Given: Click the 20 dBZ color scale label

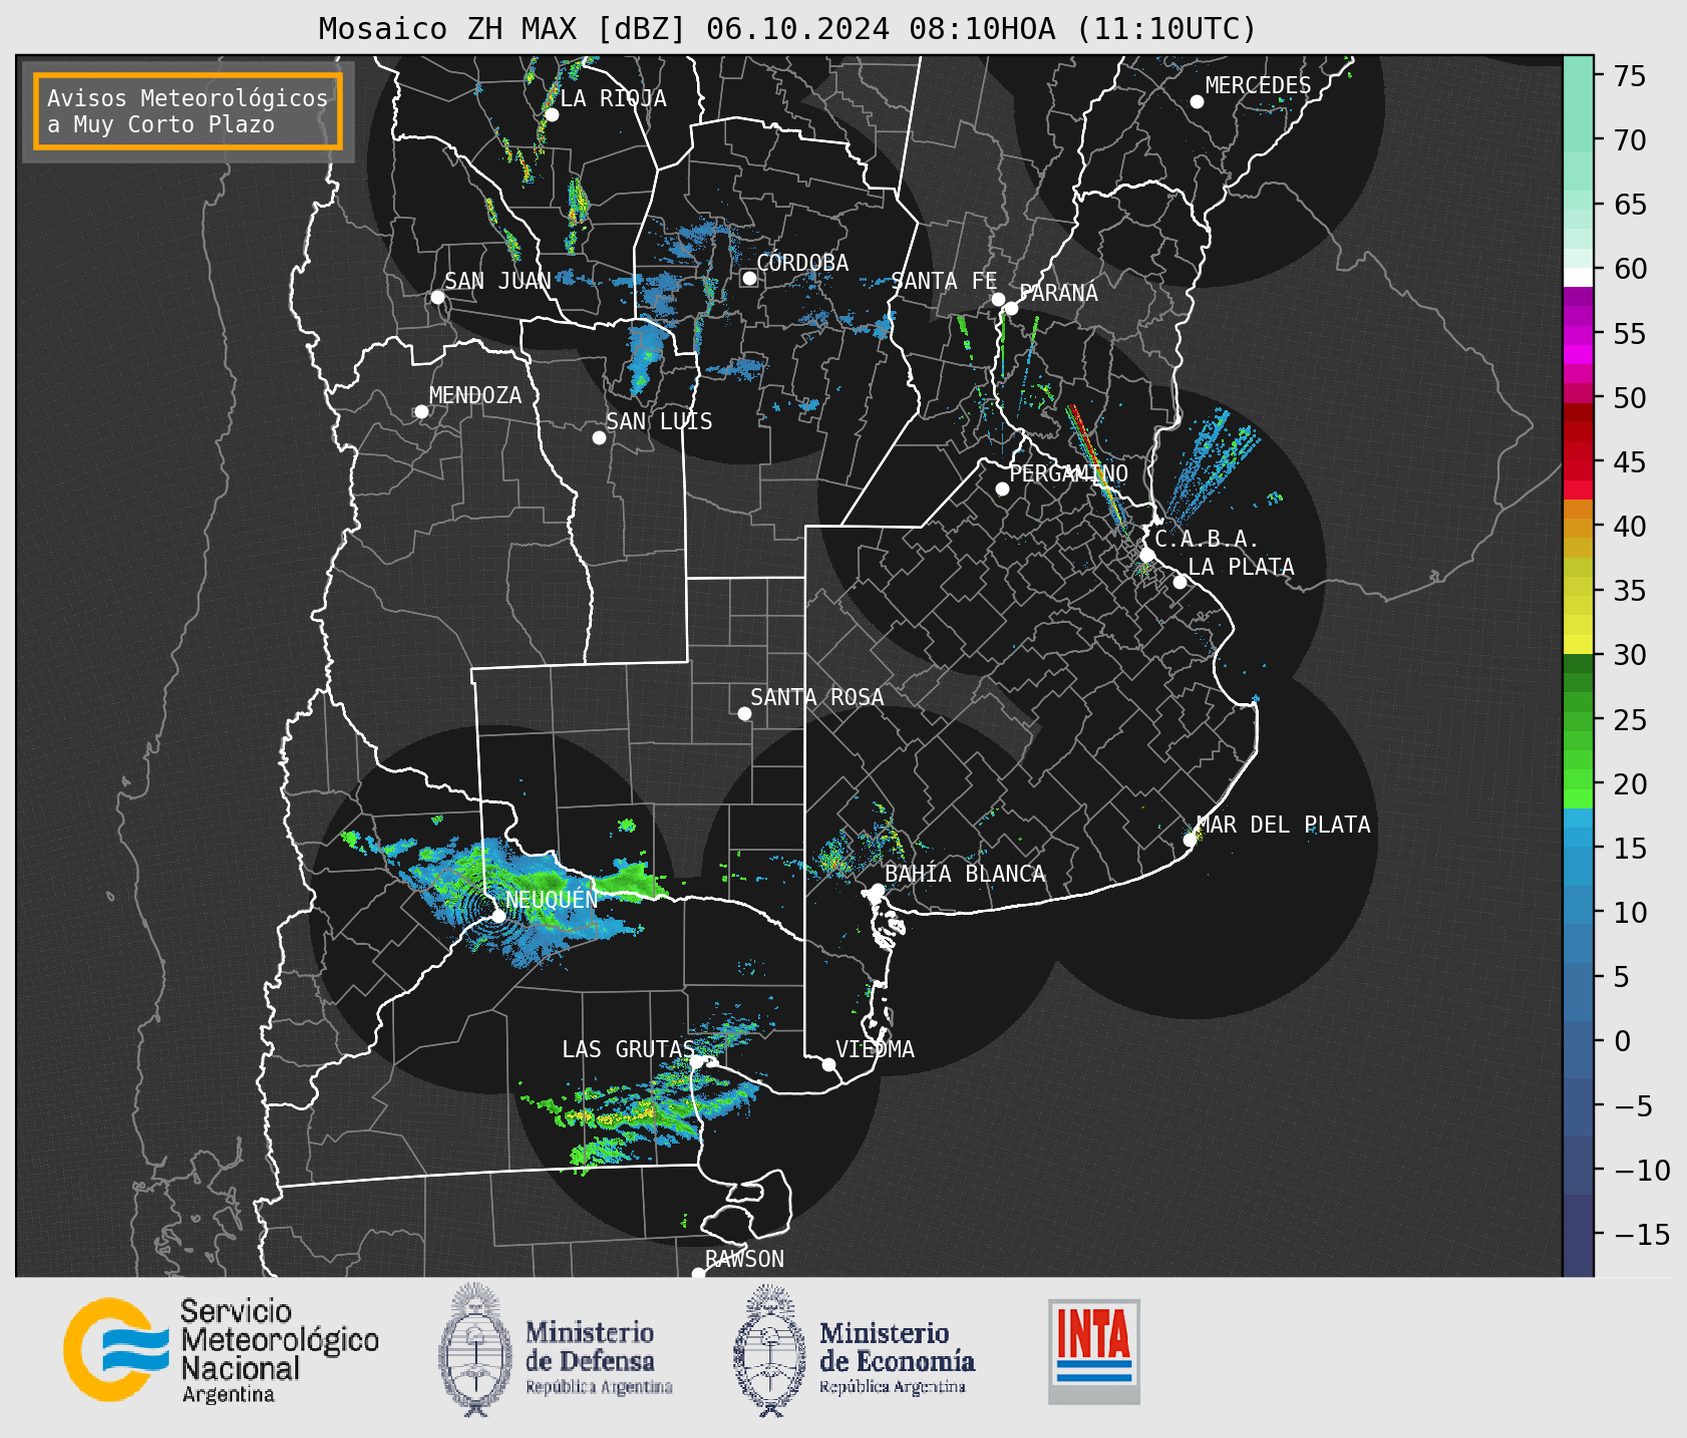Looking at the screenshot, I should (1630, 784).
